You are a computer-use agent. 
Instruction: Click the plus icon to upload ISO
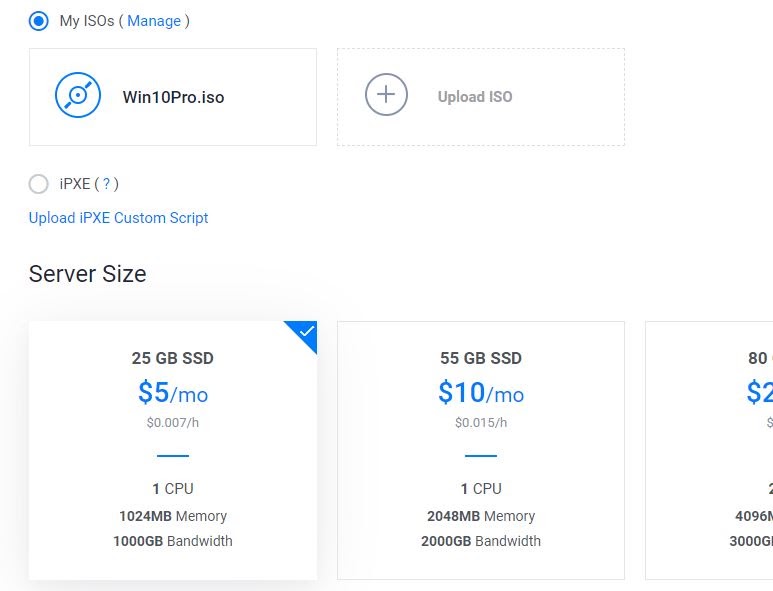386,95
